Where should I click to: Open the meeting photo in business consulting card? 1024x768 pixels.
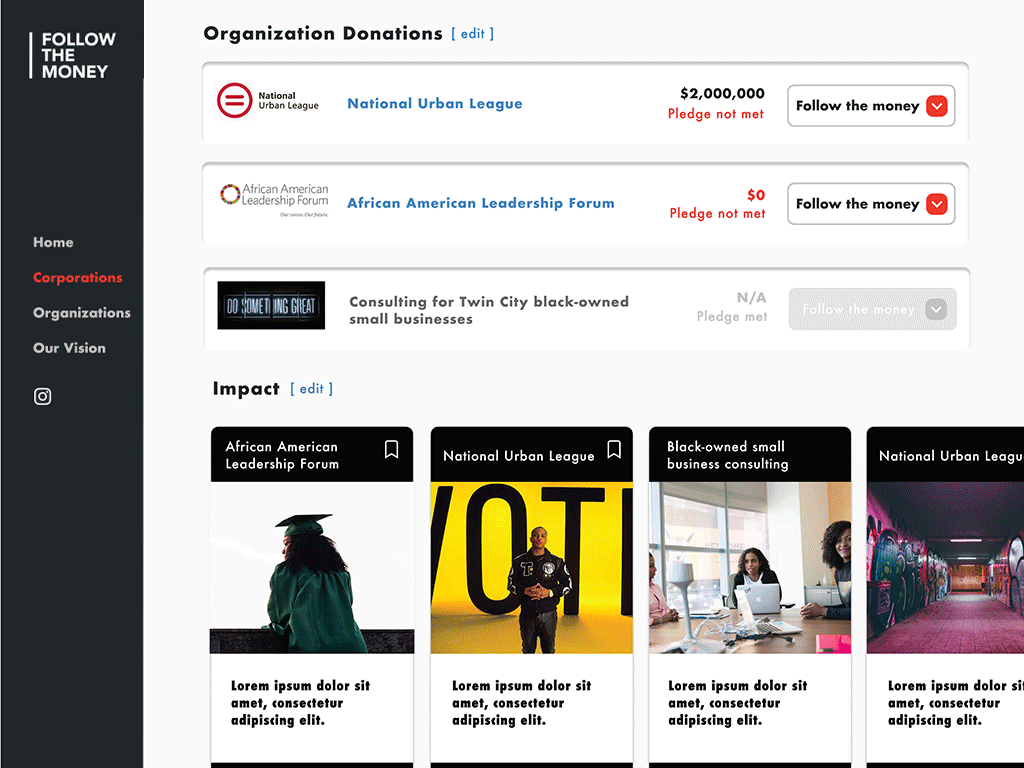(x=750, y=568)
